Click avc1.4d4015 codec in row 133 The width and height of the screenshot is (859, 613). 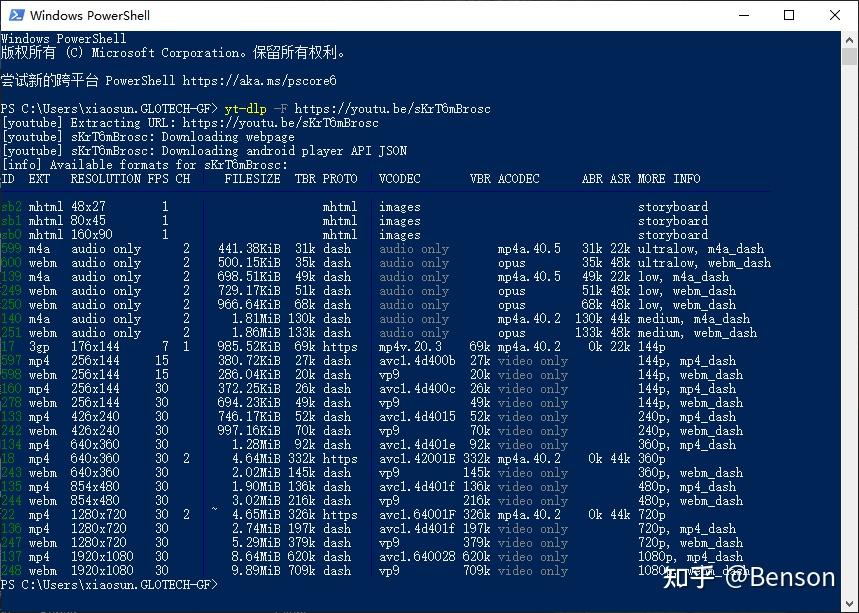click(417, 417)
